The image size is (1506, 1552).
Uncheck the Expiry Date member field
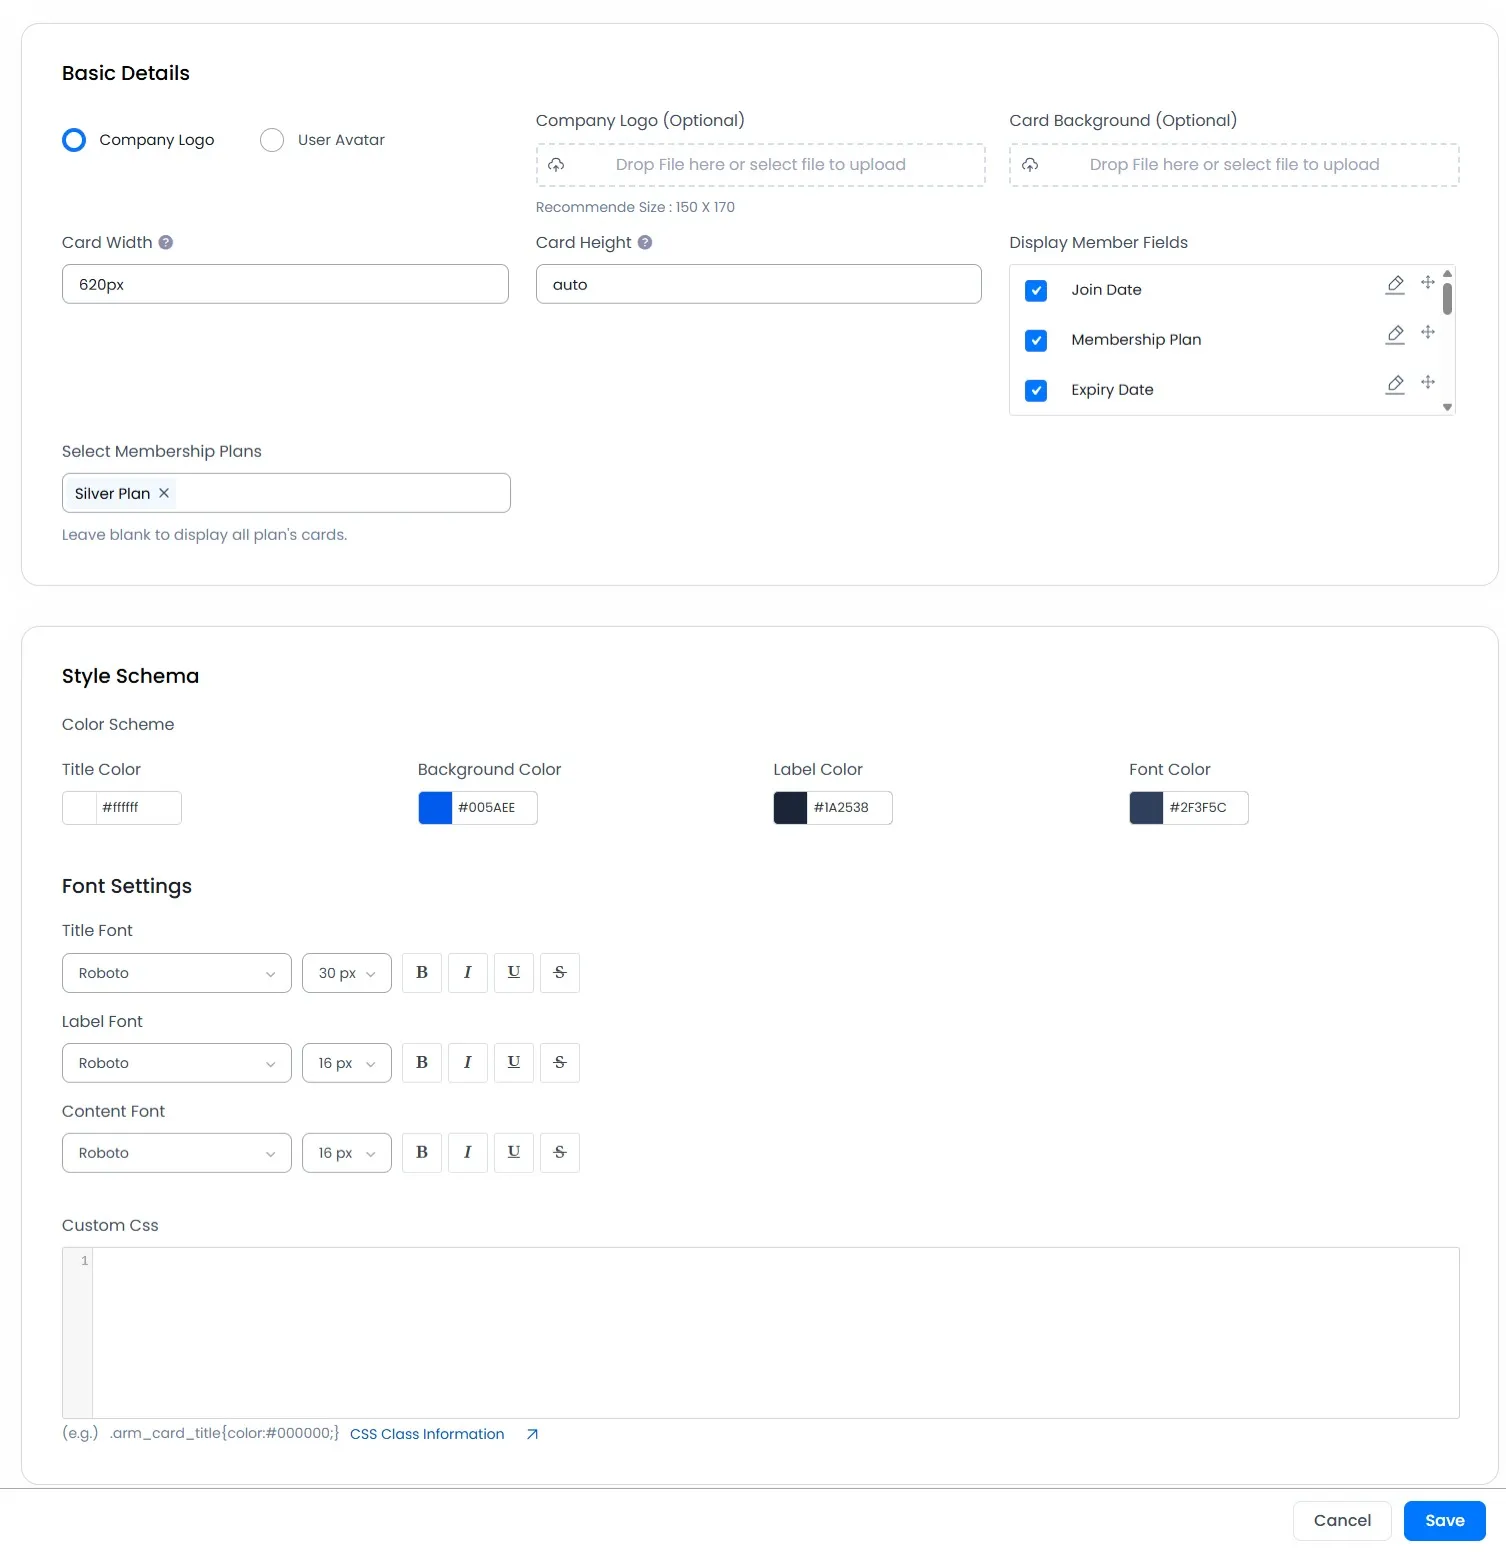pyautogui.click(x=1036, y=390)
